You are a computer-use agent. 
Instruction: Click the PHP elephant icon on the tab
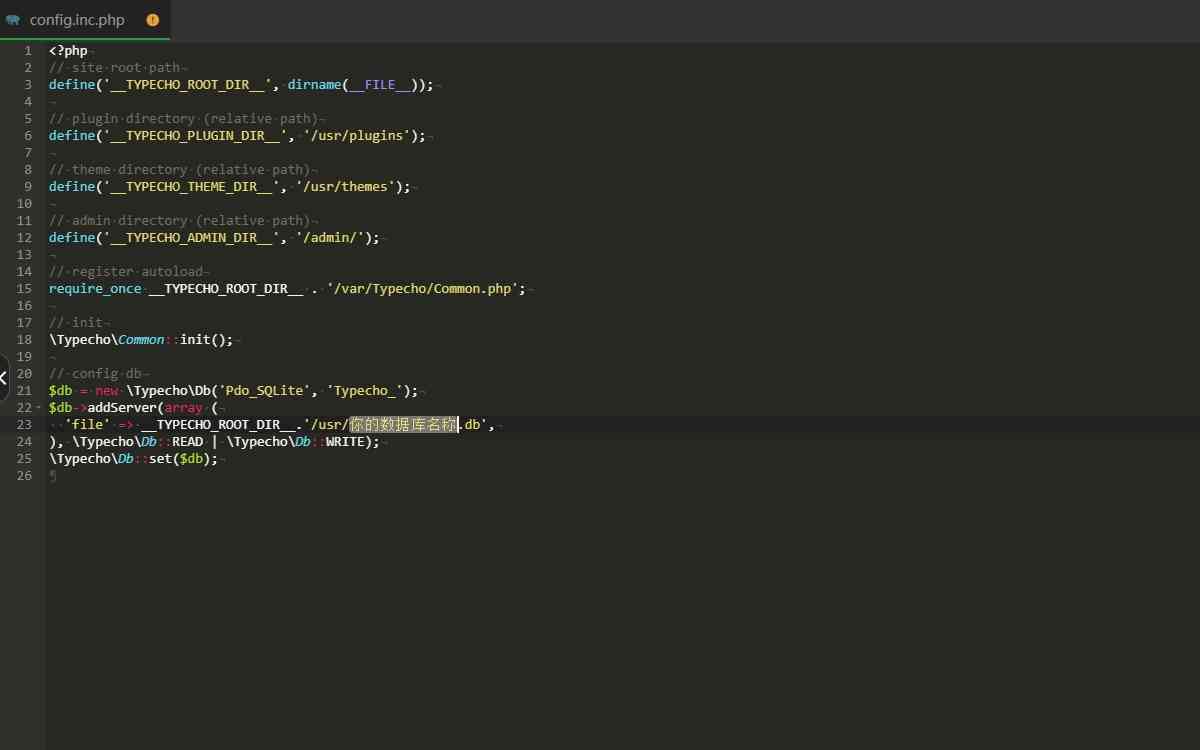tap(13, 20)
